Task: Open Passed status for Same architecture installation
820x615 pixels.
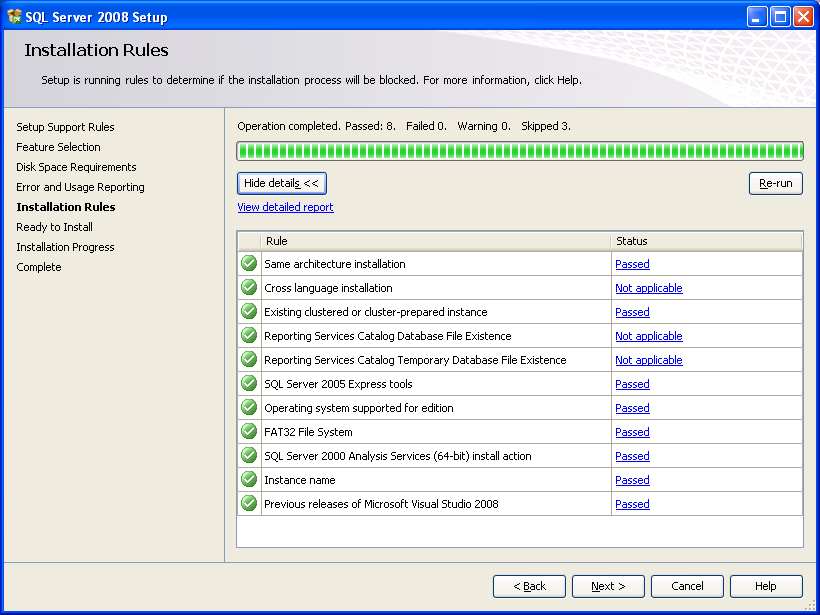Action: [x=632, y=264]
